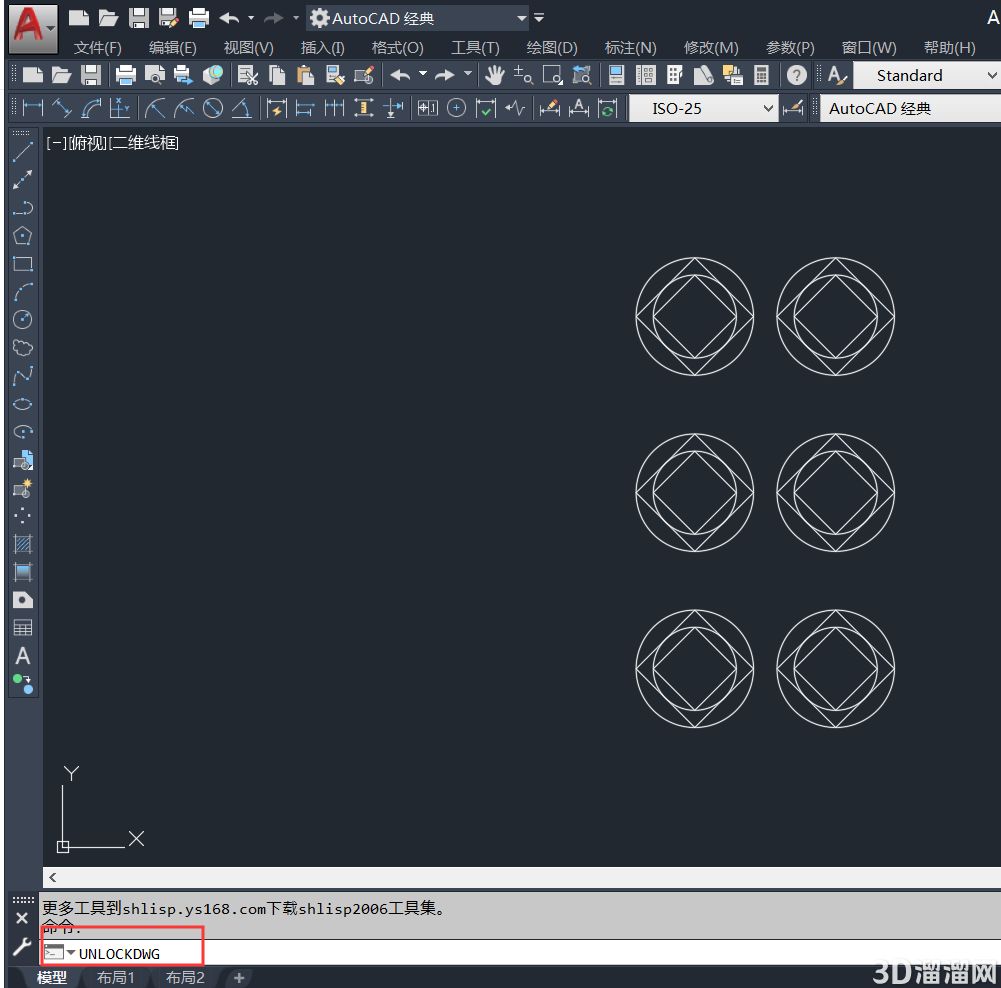Open the 绘图(D) menu
The height and width of the screenshot is (988, 1001).
click(552, 48)
